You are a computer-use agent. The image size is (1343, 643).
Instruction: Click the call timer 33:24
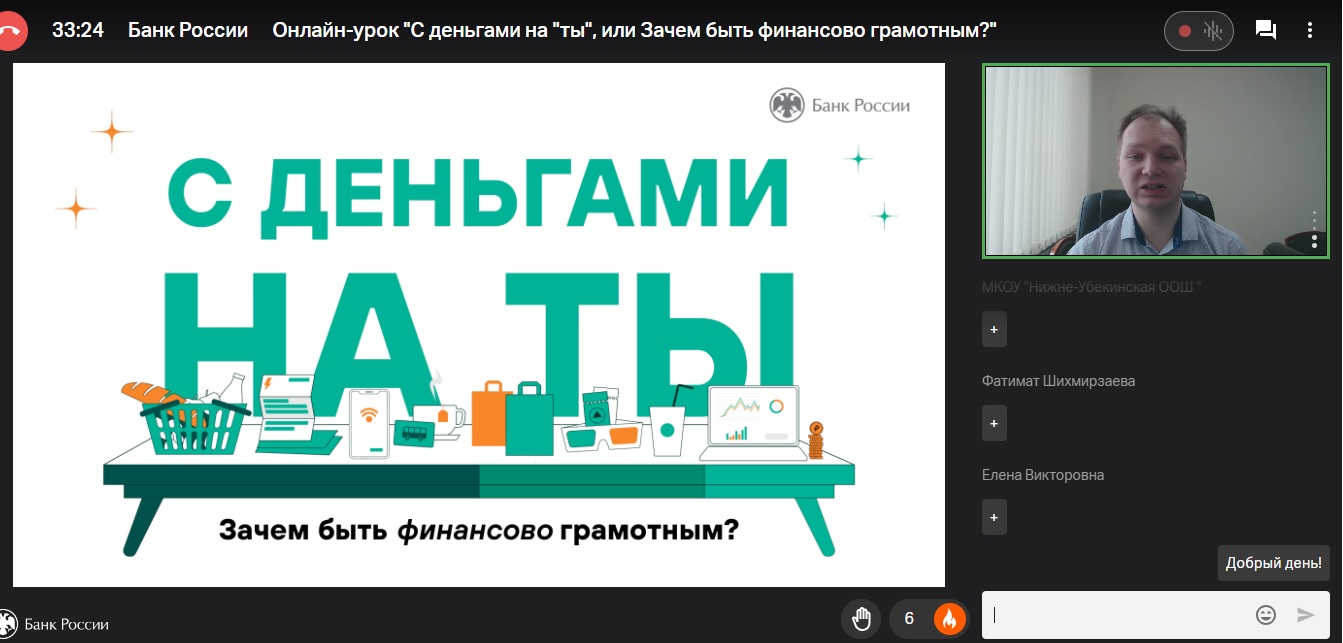[x=78, y=30]
